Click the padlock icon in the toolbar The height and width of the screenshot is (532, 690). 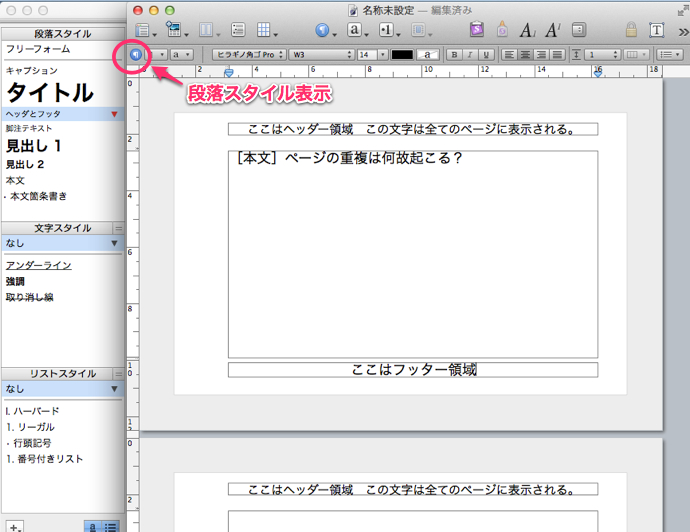point(630,30)
